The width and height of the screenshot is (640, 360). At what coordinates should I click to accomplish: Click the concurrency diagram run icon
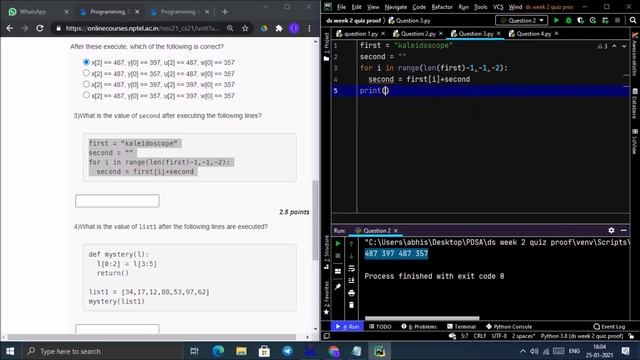coord(605,20)
